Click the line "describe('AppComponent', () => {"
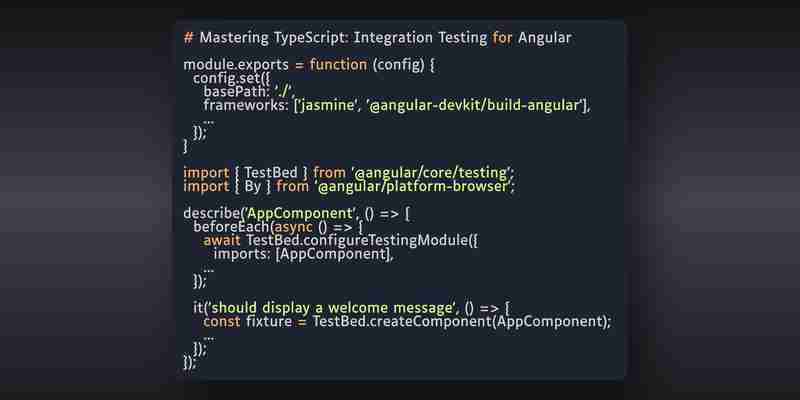This screenshot has width=800, height=400. [x=296, y=213]
